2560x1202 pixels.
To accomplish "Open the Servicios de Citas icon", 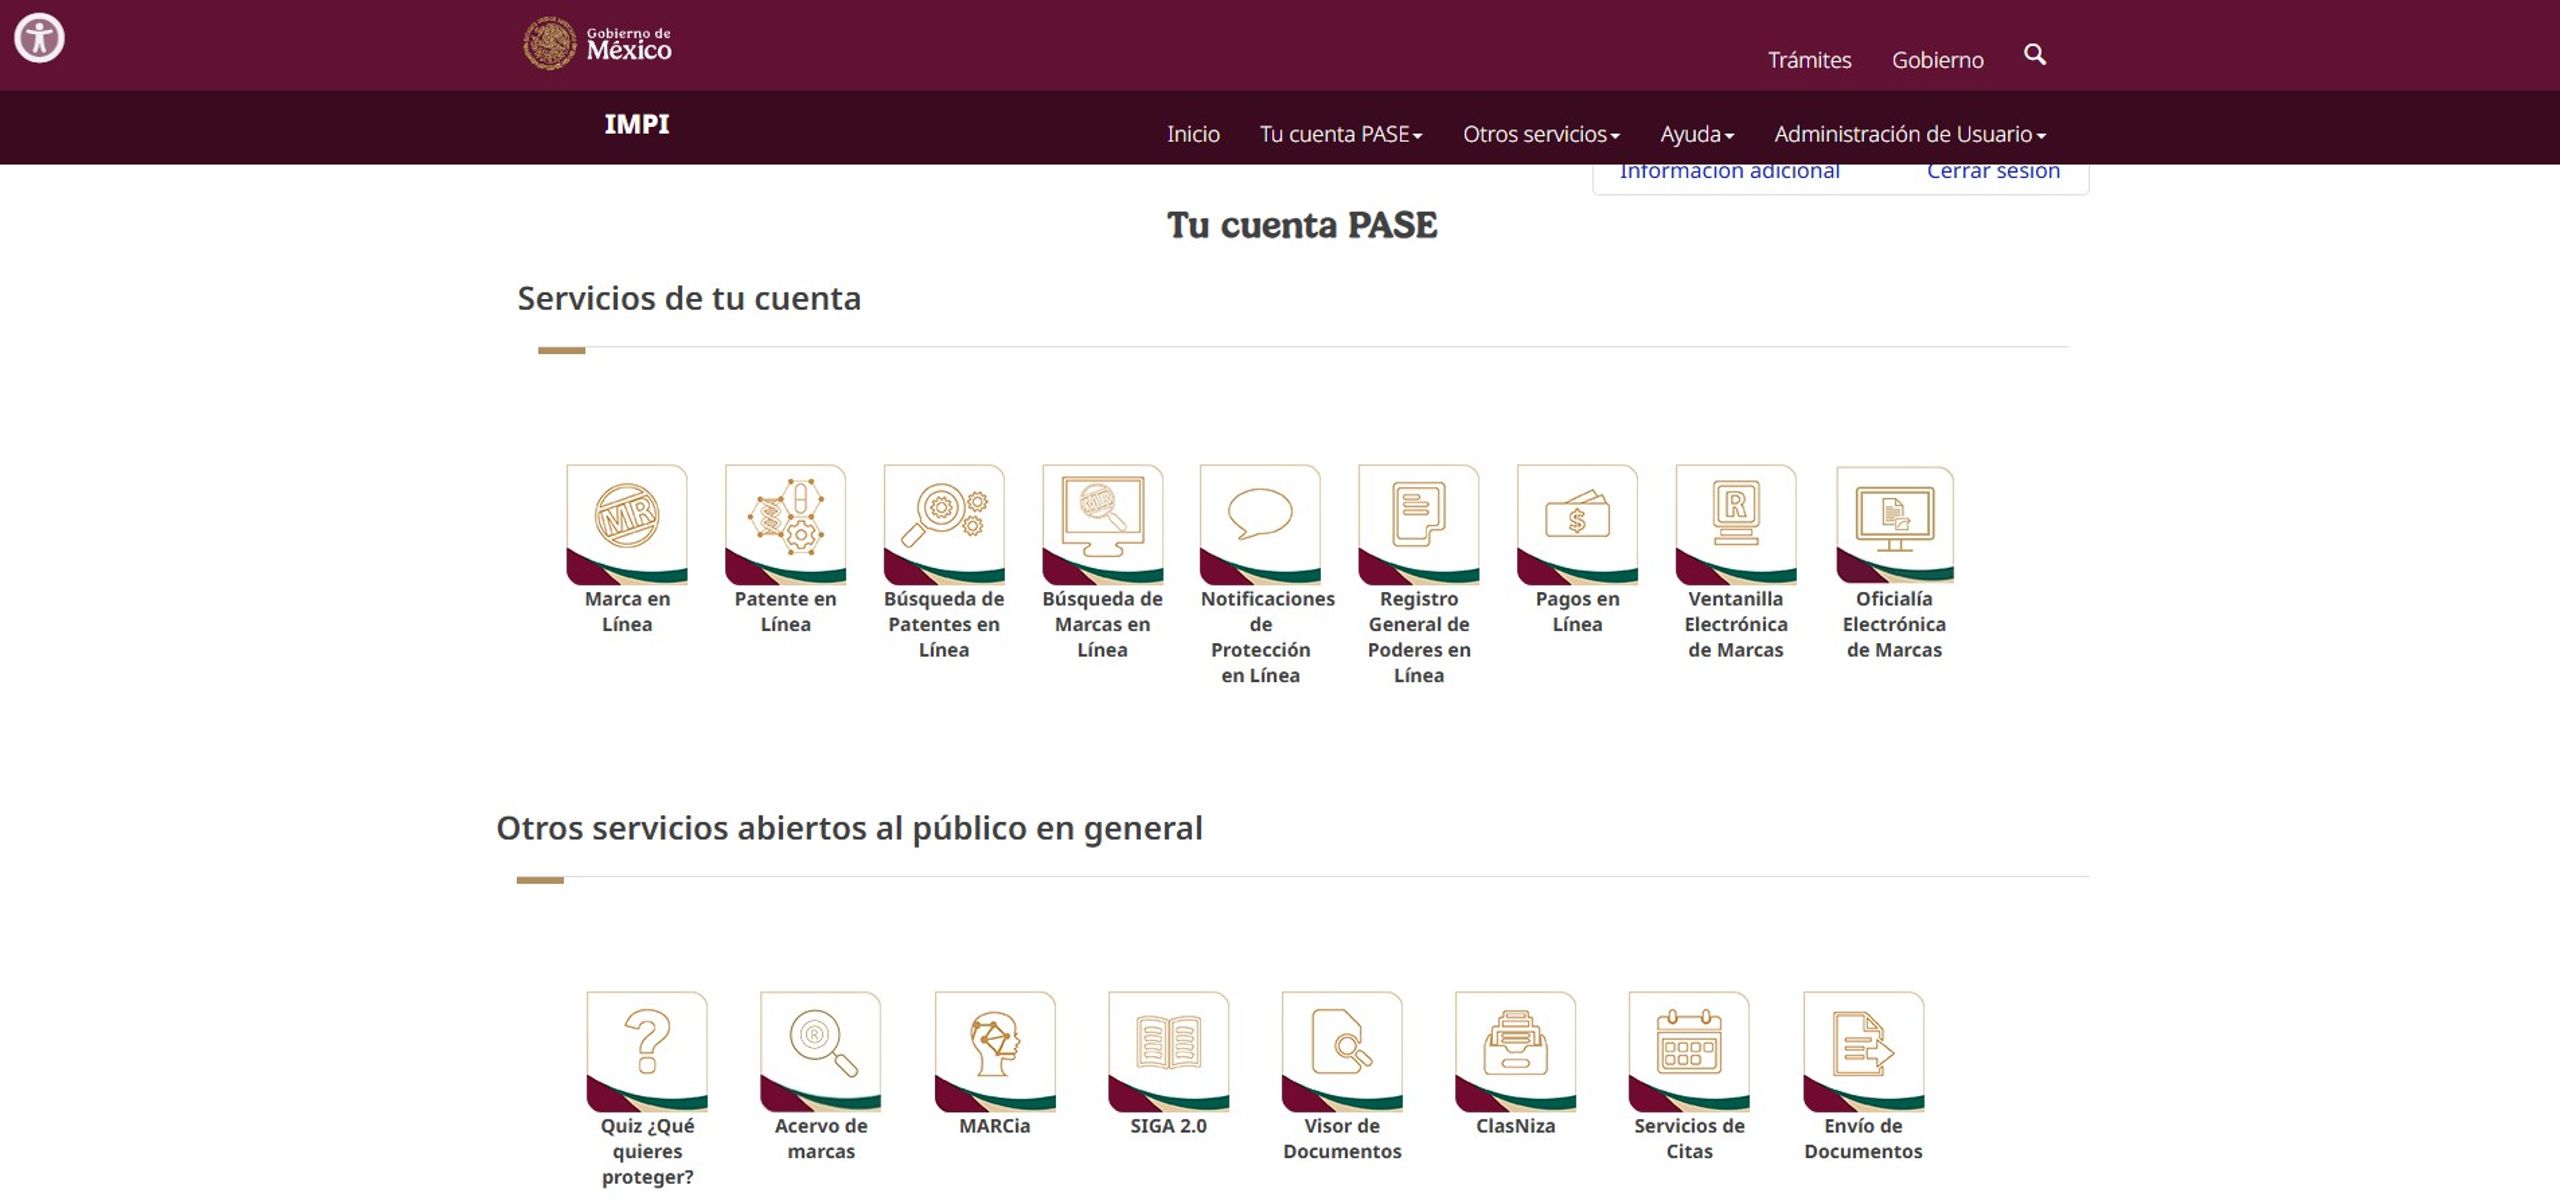I will coord(1689,1051).
